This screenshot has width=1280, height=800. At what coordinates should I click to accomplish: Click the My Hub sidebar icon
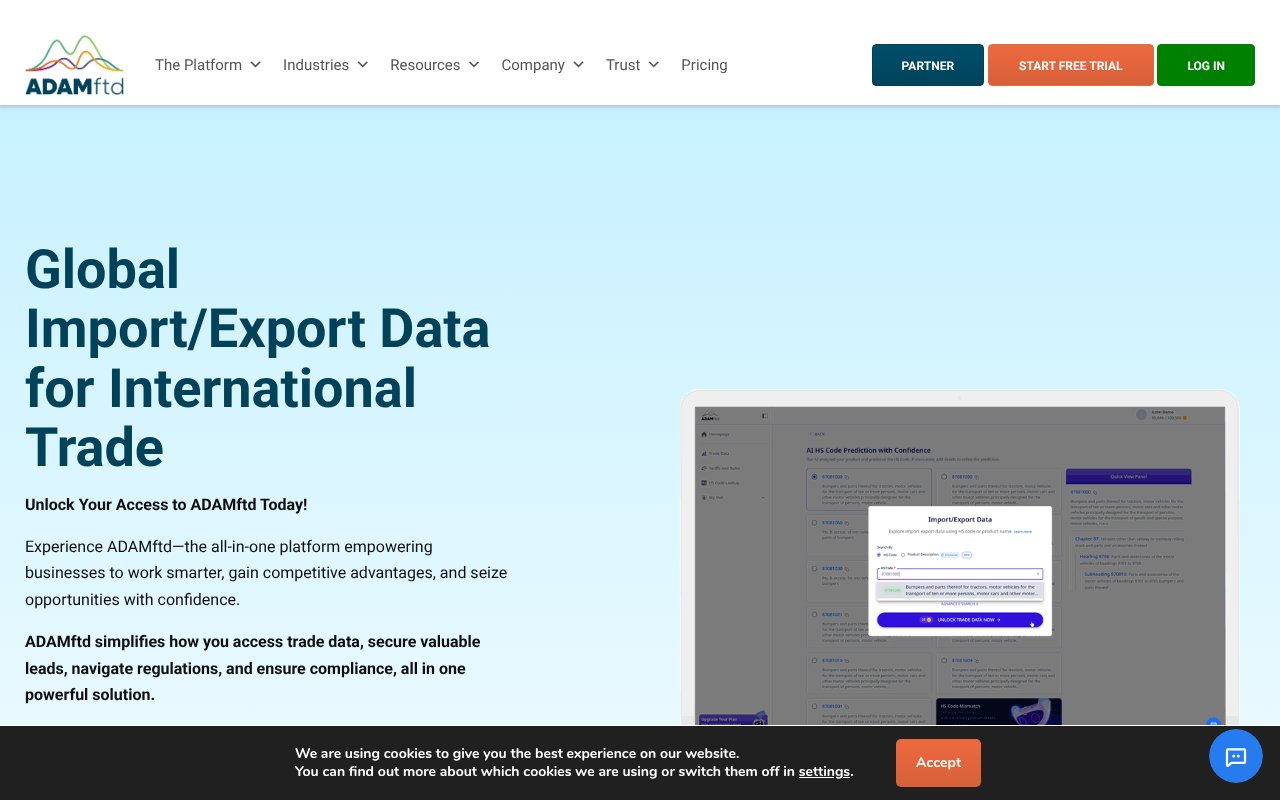tap(715, 496)
